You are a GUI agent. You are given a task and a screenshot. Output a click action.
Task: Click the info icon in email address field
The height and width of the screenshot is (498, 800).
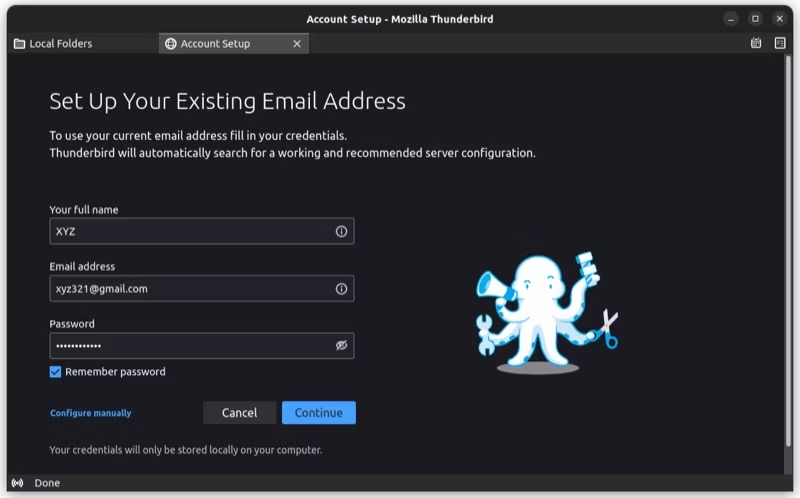[341, 289]
